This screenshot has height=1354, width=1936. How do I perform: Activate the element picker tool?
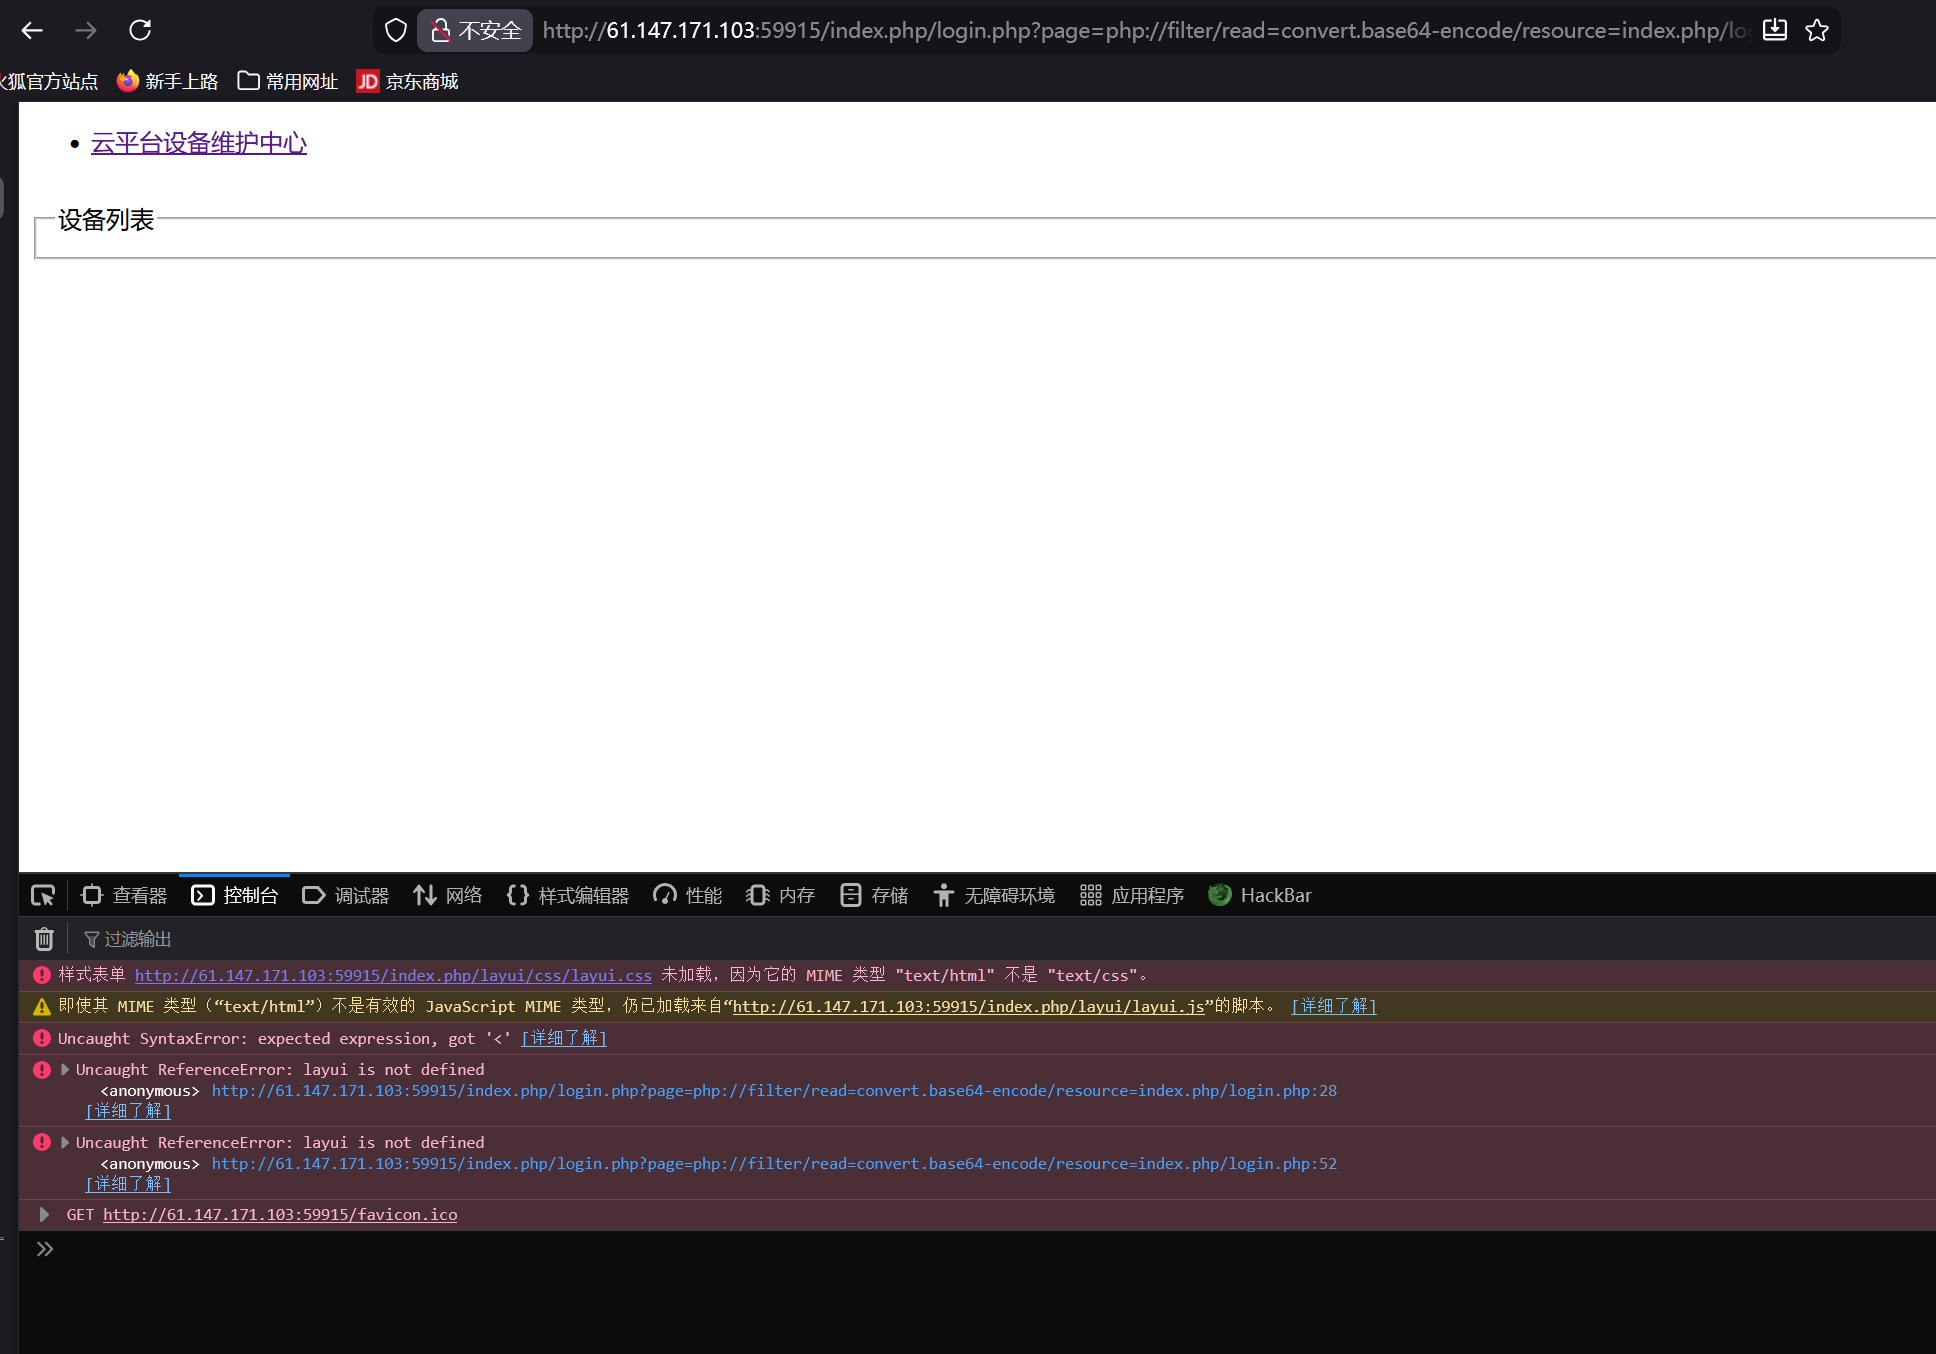click(43, 895)
